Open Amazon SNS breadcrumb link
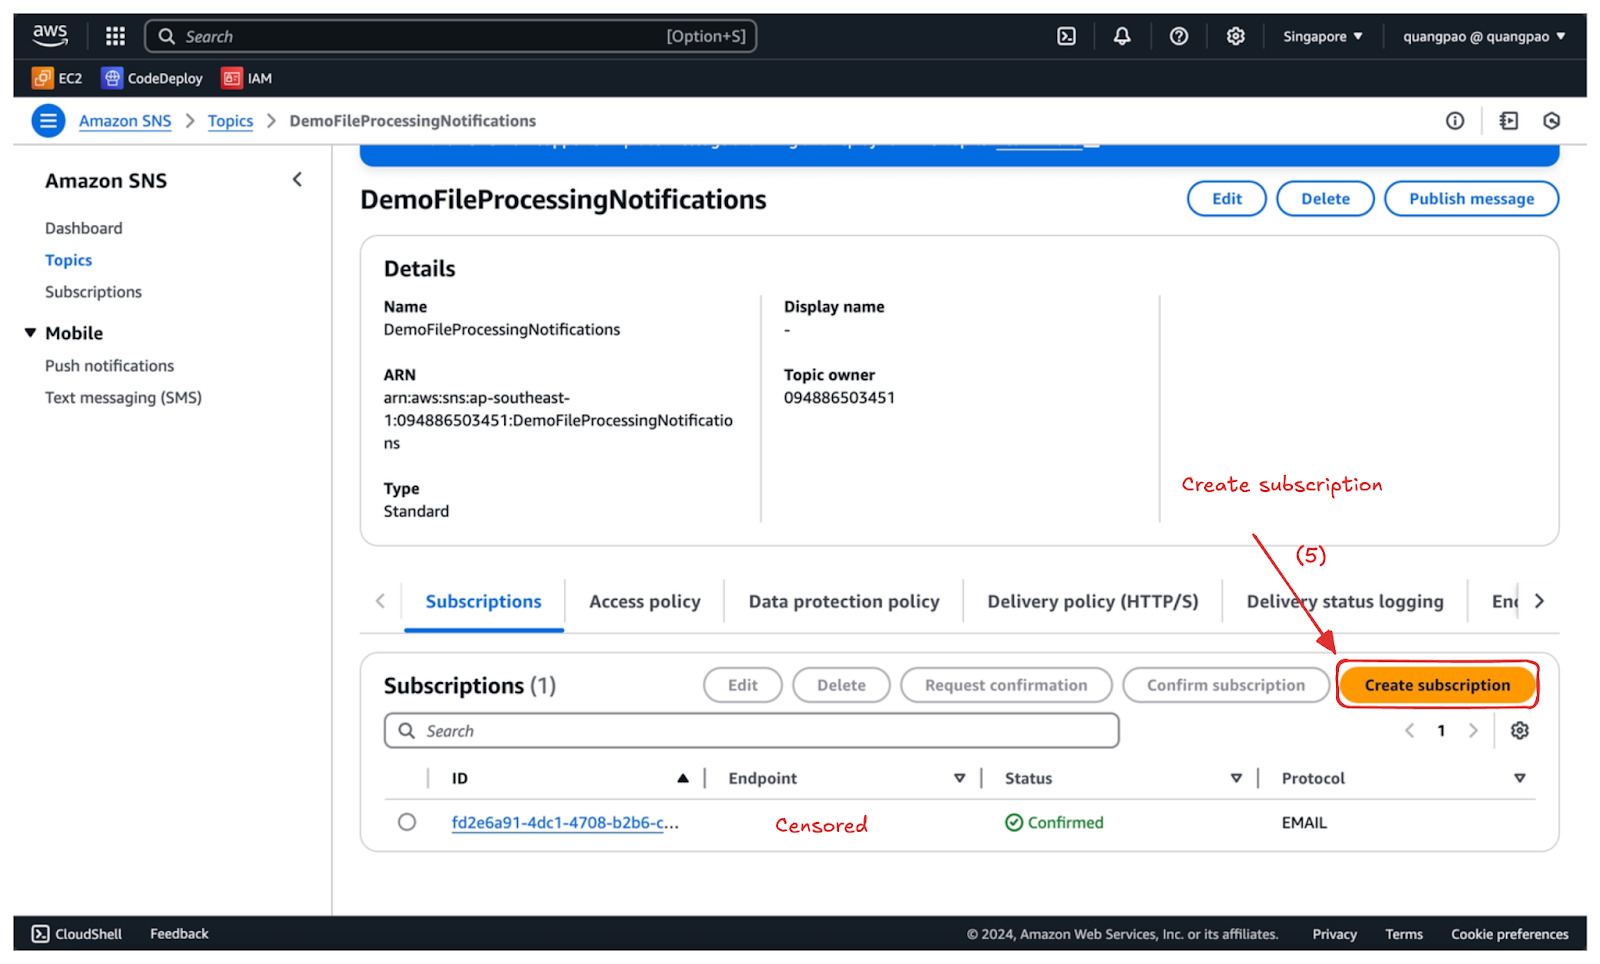Viewport: 1600px width, 964px height. [x=125, y=121]
